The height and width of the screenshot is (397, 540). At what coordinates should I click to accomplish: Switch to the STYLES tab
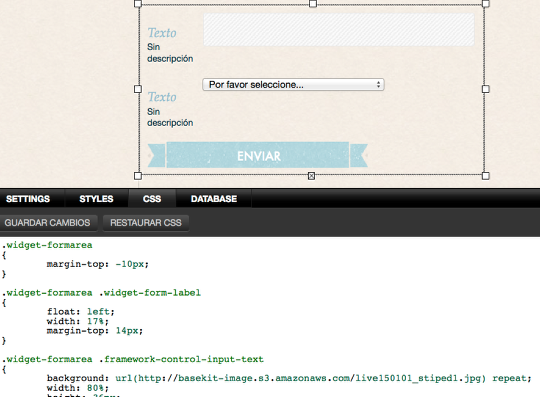point(96,199)
